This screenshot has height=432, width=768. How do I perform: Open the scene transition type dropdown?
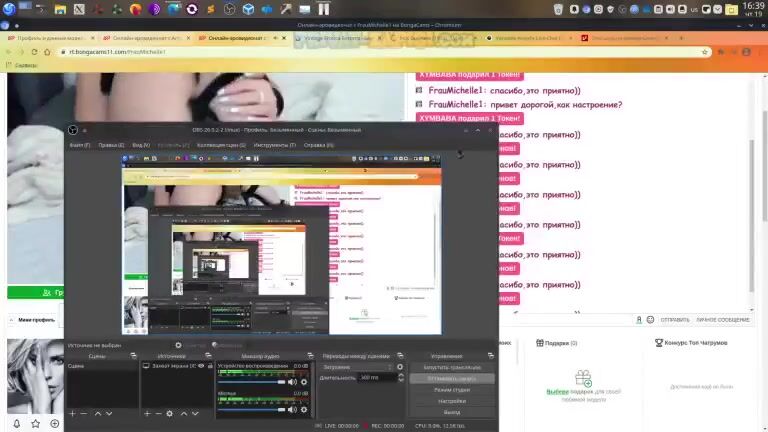pyautogui.click(x=356, y=367)
